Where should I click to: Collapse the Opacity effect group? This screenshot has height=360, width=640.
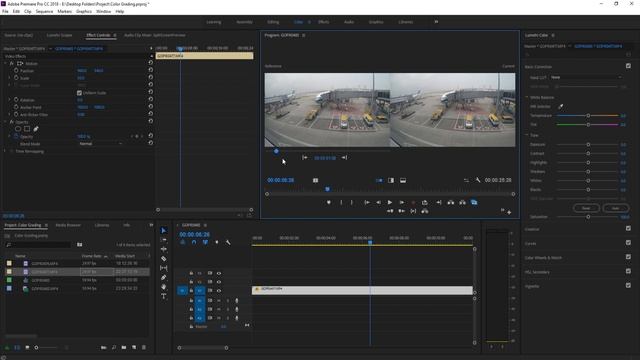pos(5,122)
